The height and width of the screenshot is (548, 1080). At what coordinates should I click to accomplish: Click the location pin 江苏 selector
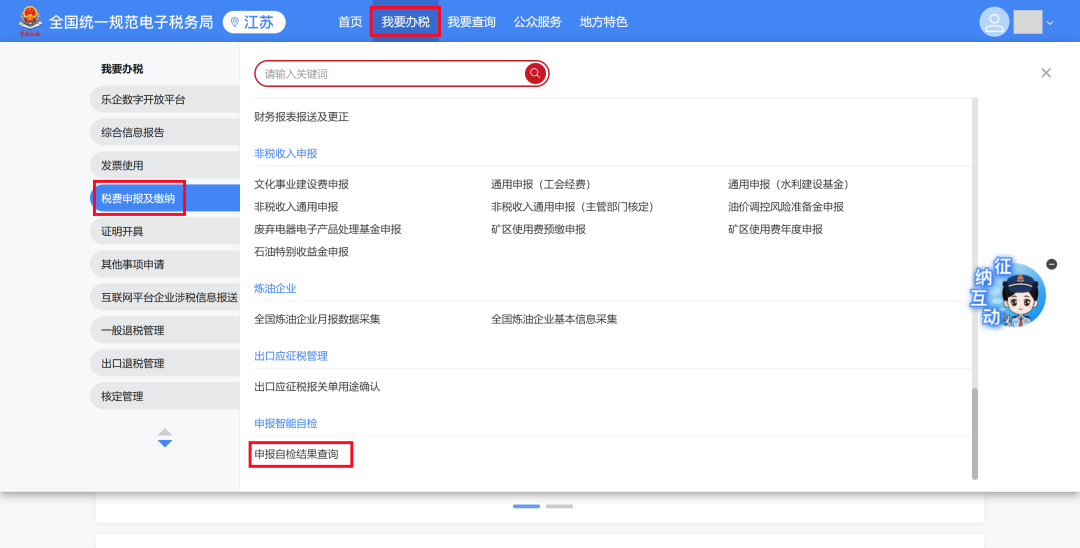point(254,22)
